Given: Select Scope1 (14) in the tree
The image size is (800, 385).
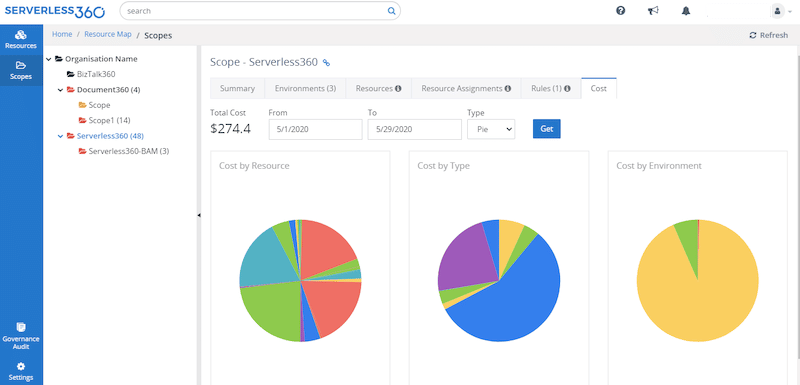Looking at the screenshot, I should [109, 120].
